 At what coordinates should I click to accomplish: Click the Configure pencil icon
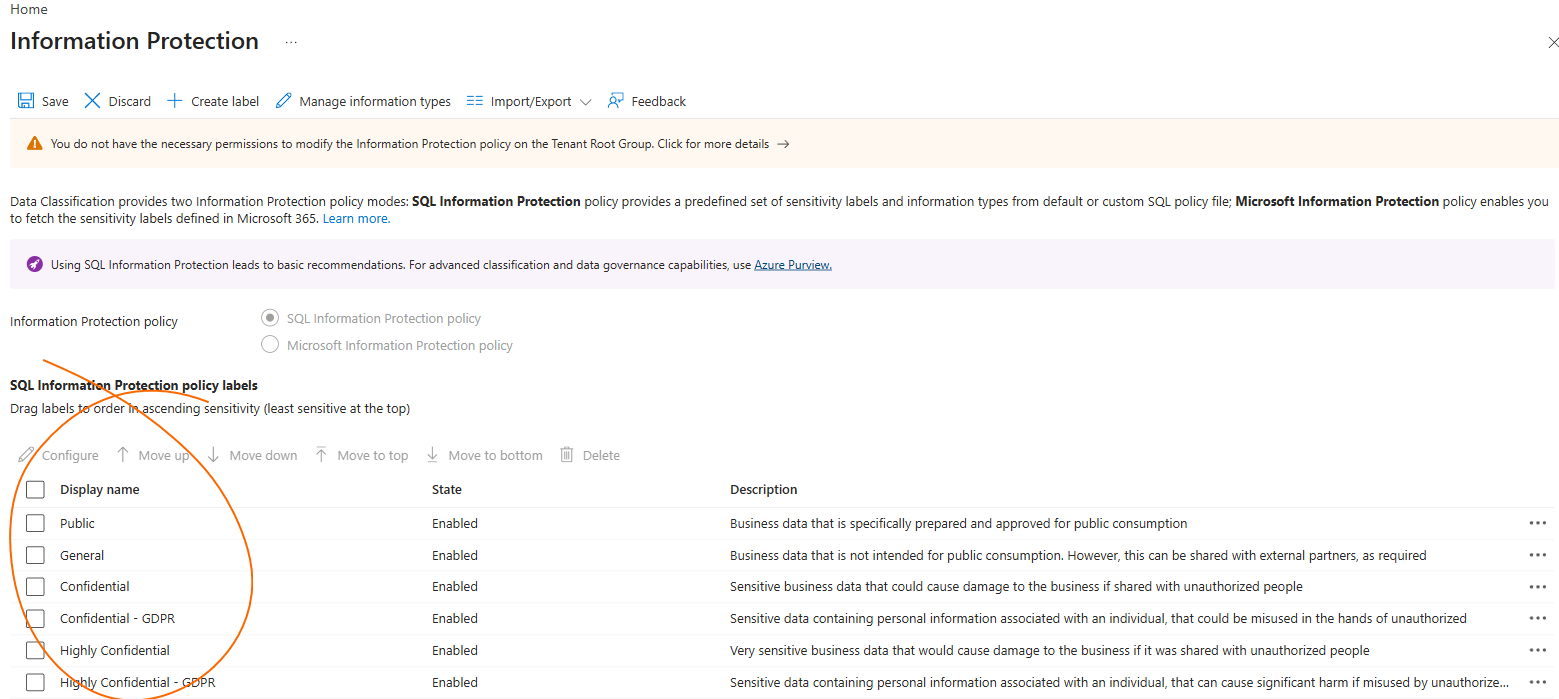click(26, 455)
